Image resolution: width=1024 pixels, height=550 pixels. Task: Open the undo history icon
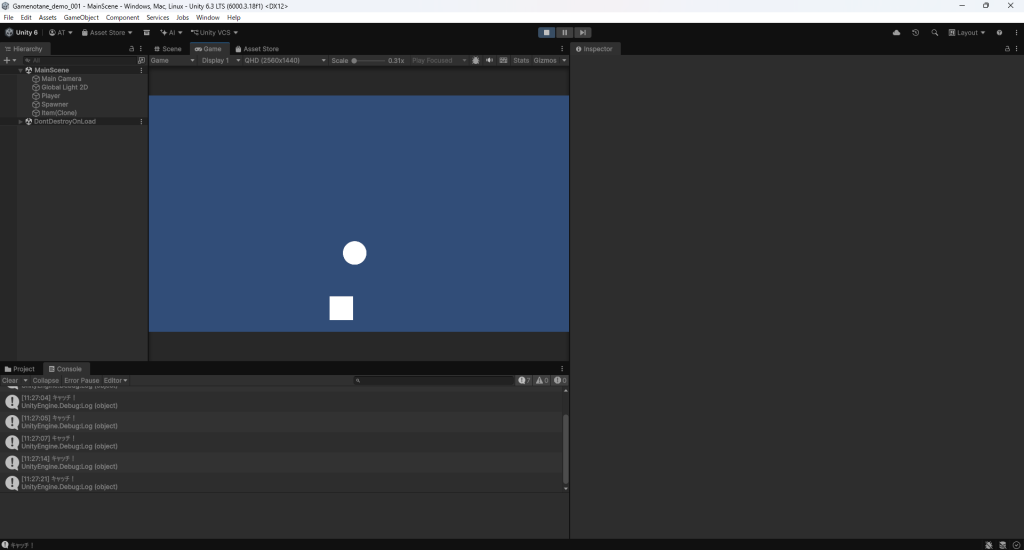pyautogui.click(x=916, y=33)
